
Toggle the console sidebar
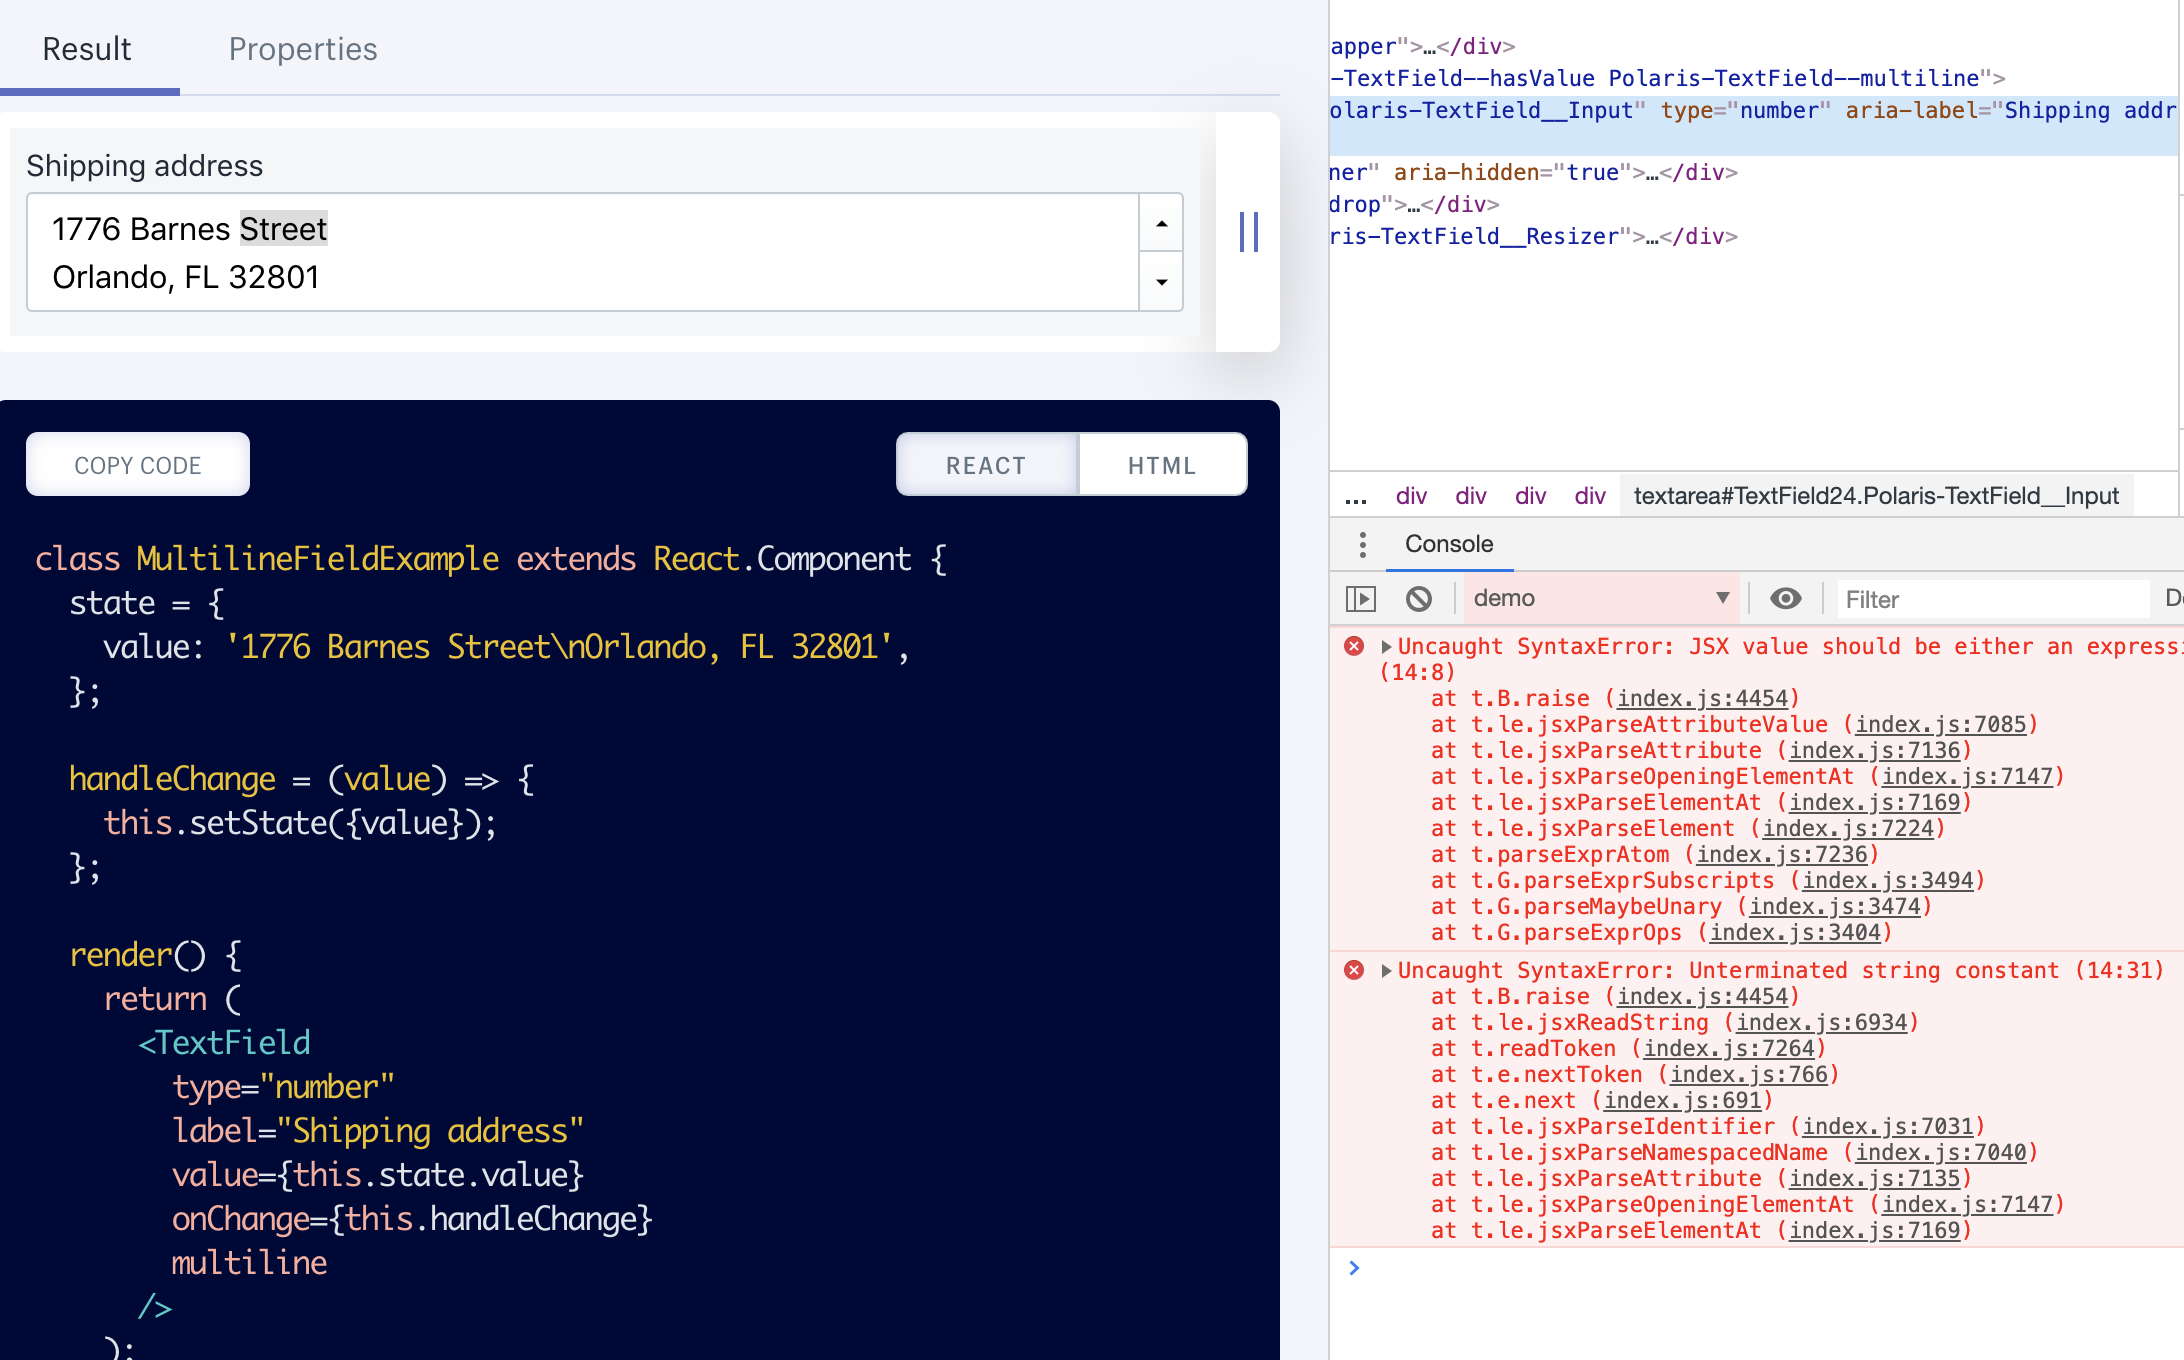[x=1361, y=598]
